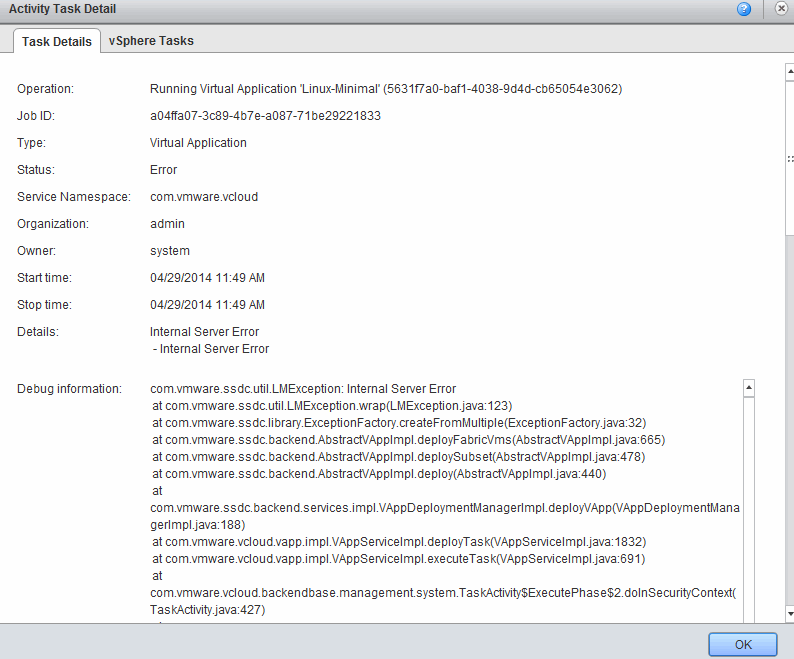Click the debug information scrollbar up arrow

pos(748,387)
